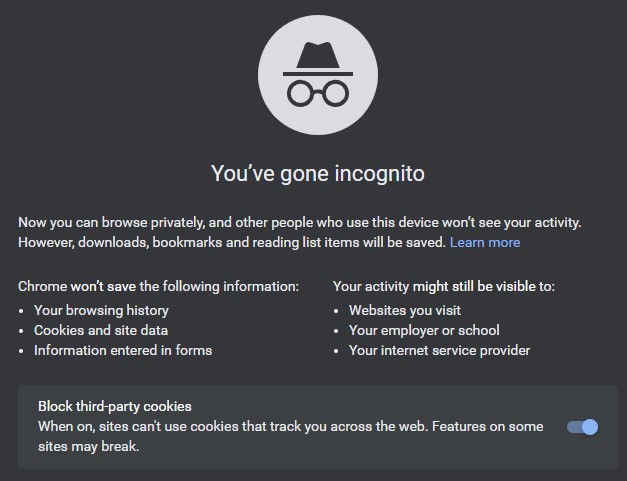Viewport: 627px width, 481px height.
Task: Select the "Your employer or school" bullet item
Action: pos(424,330)
